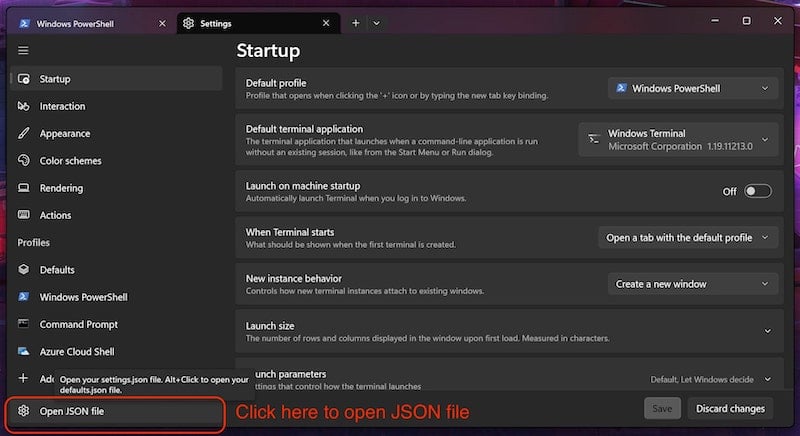Click the Off label beside the startup toggle

[730, 192]
